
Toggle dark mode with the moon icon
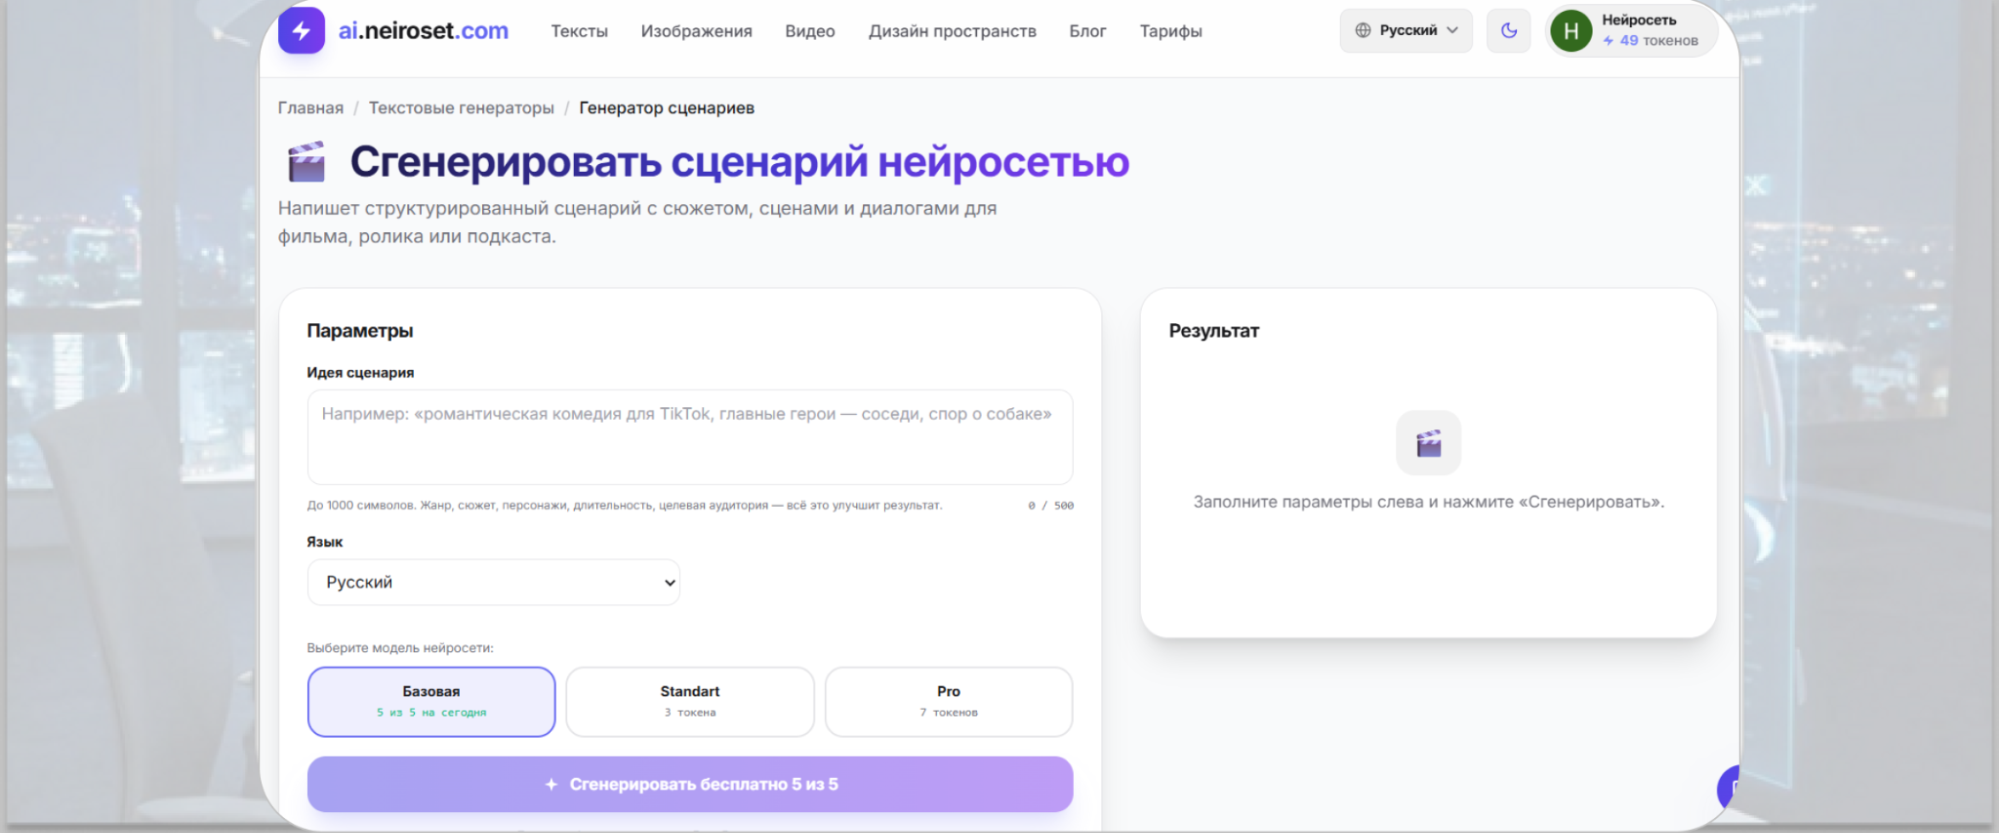[1508, 30]
